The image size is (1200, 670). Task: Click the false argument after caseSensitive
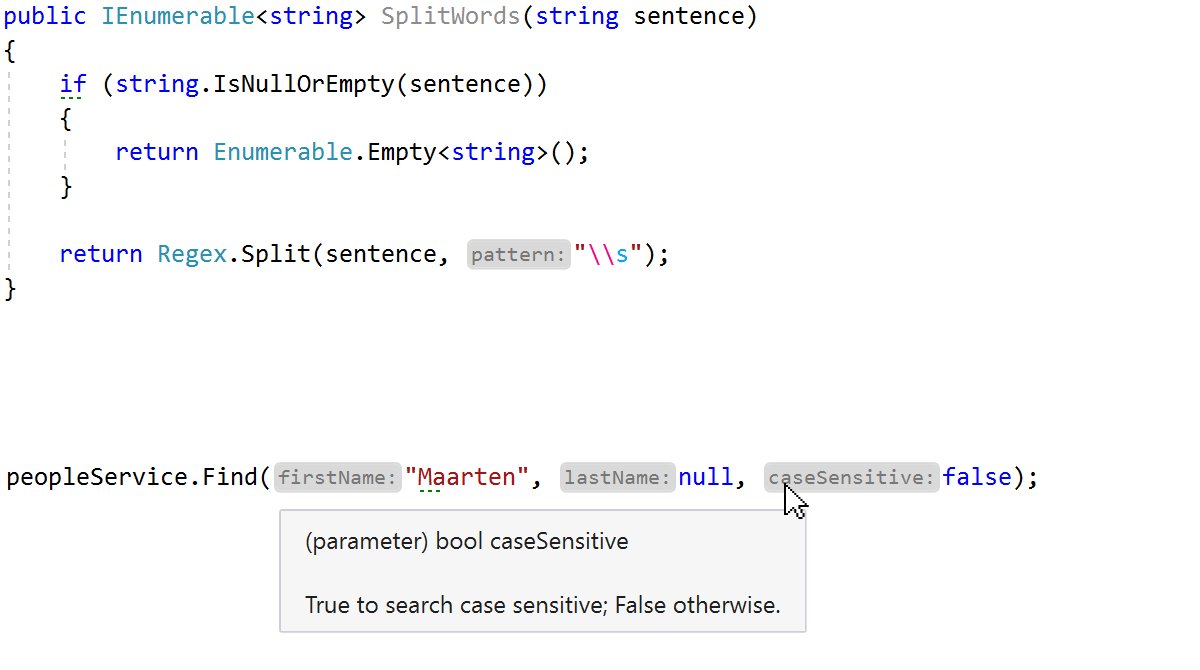[x=977, y=477]
